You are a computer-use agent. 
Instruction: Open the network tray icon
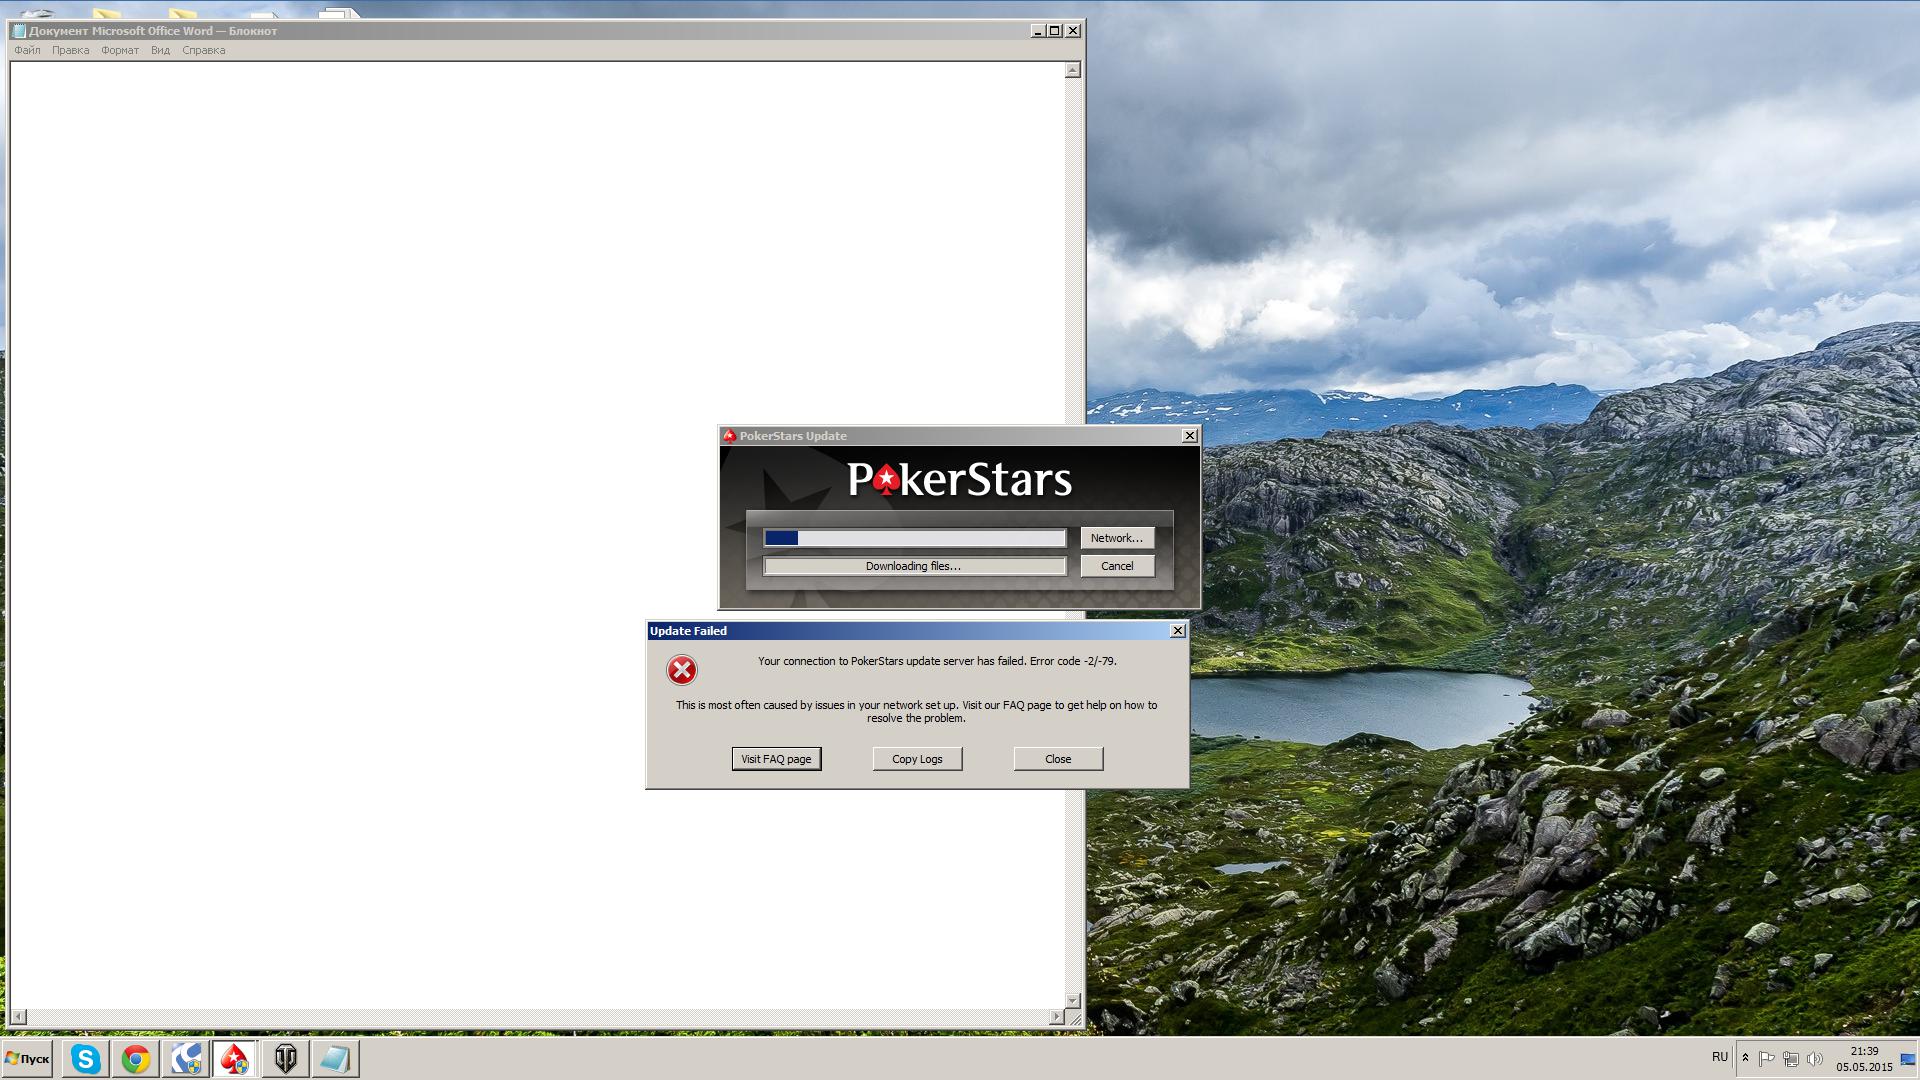coord(1791,1059)
